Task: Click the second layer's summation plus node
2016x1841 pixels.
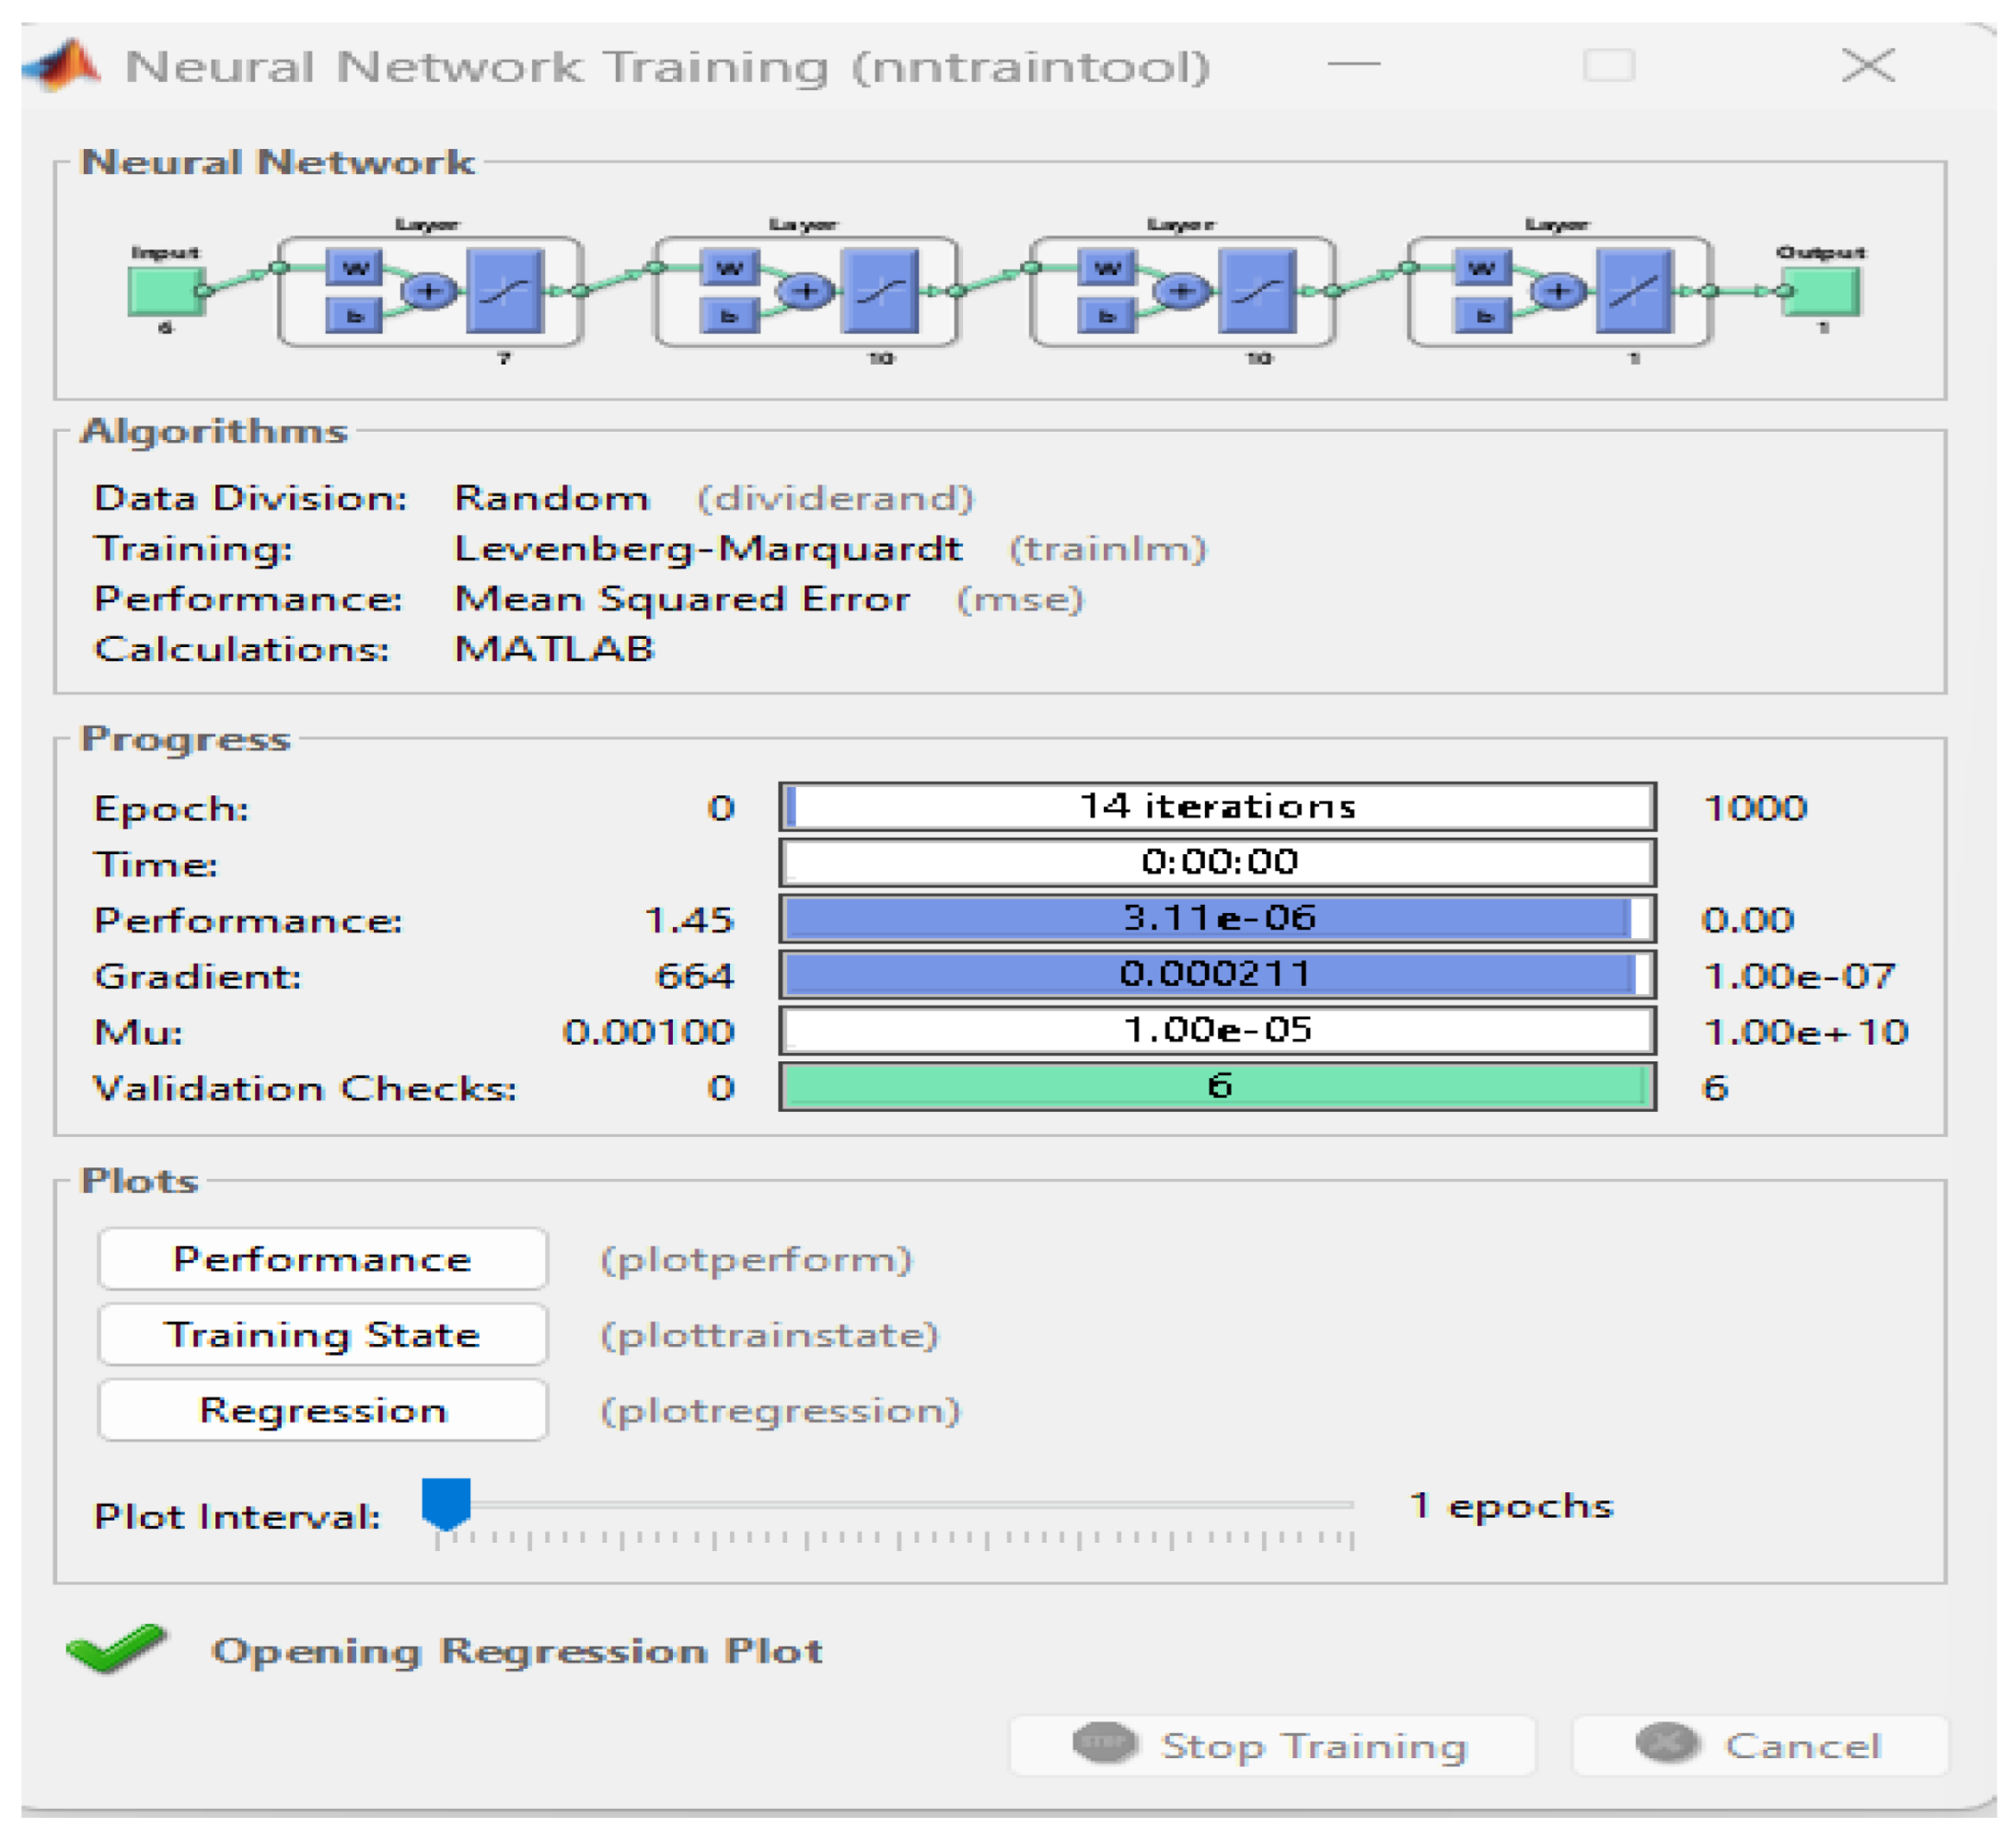Action: click(x=806, y=291)
